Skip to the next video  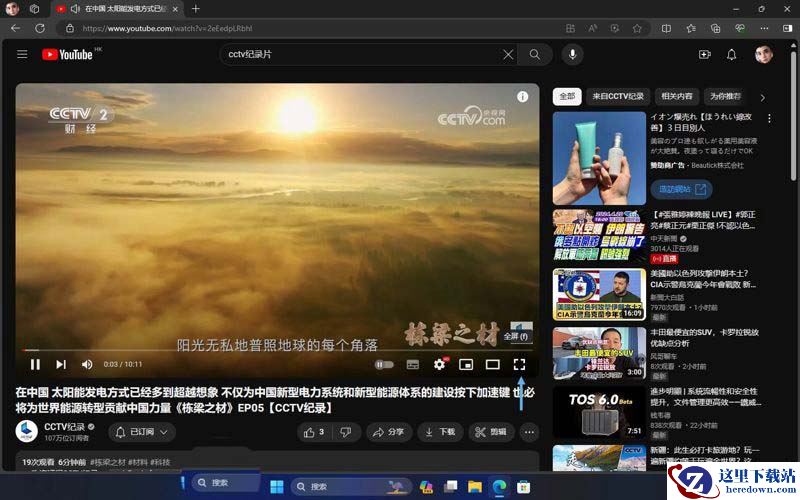(x=61, y=364)
